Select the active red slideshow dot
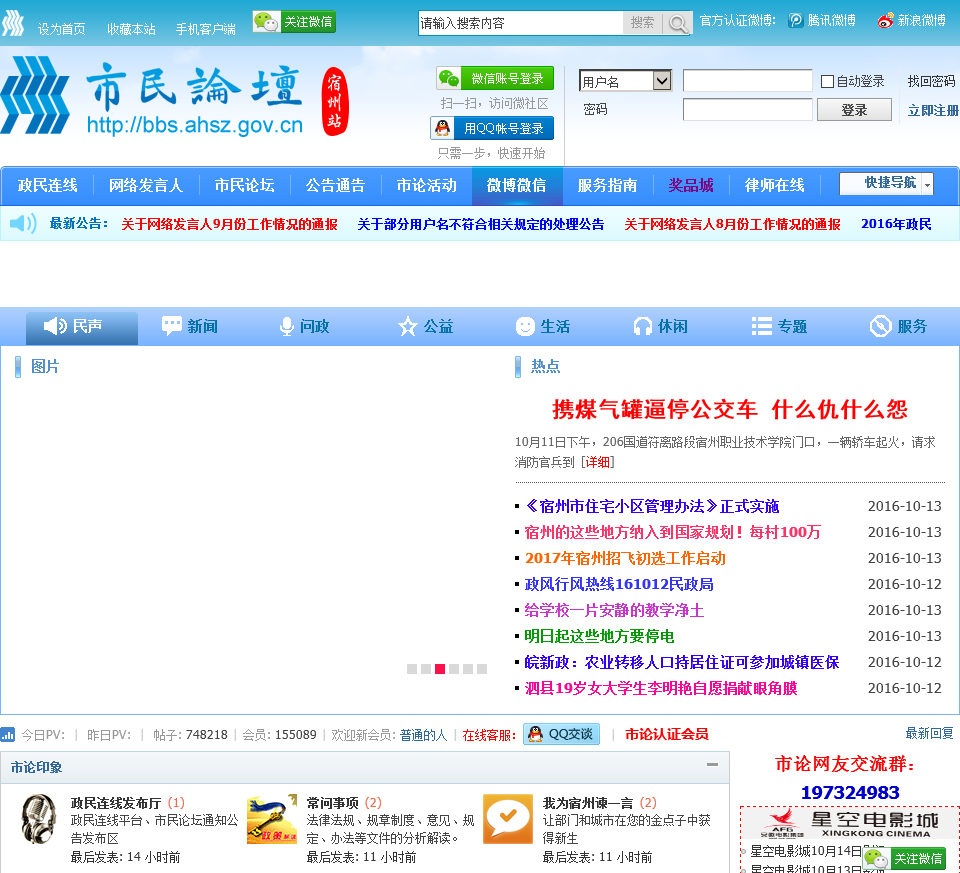Screen dimensions: 960x873 [x=440, y=669]
